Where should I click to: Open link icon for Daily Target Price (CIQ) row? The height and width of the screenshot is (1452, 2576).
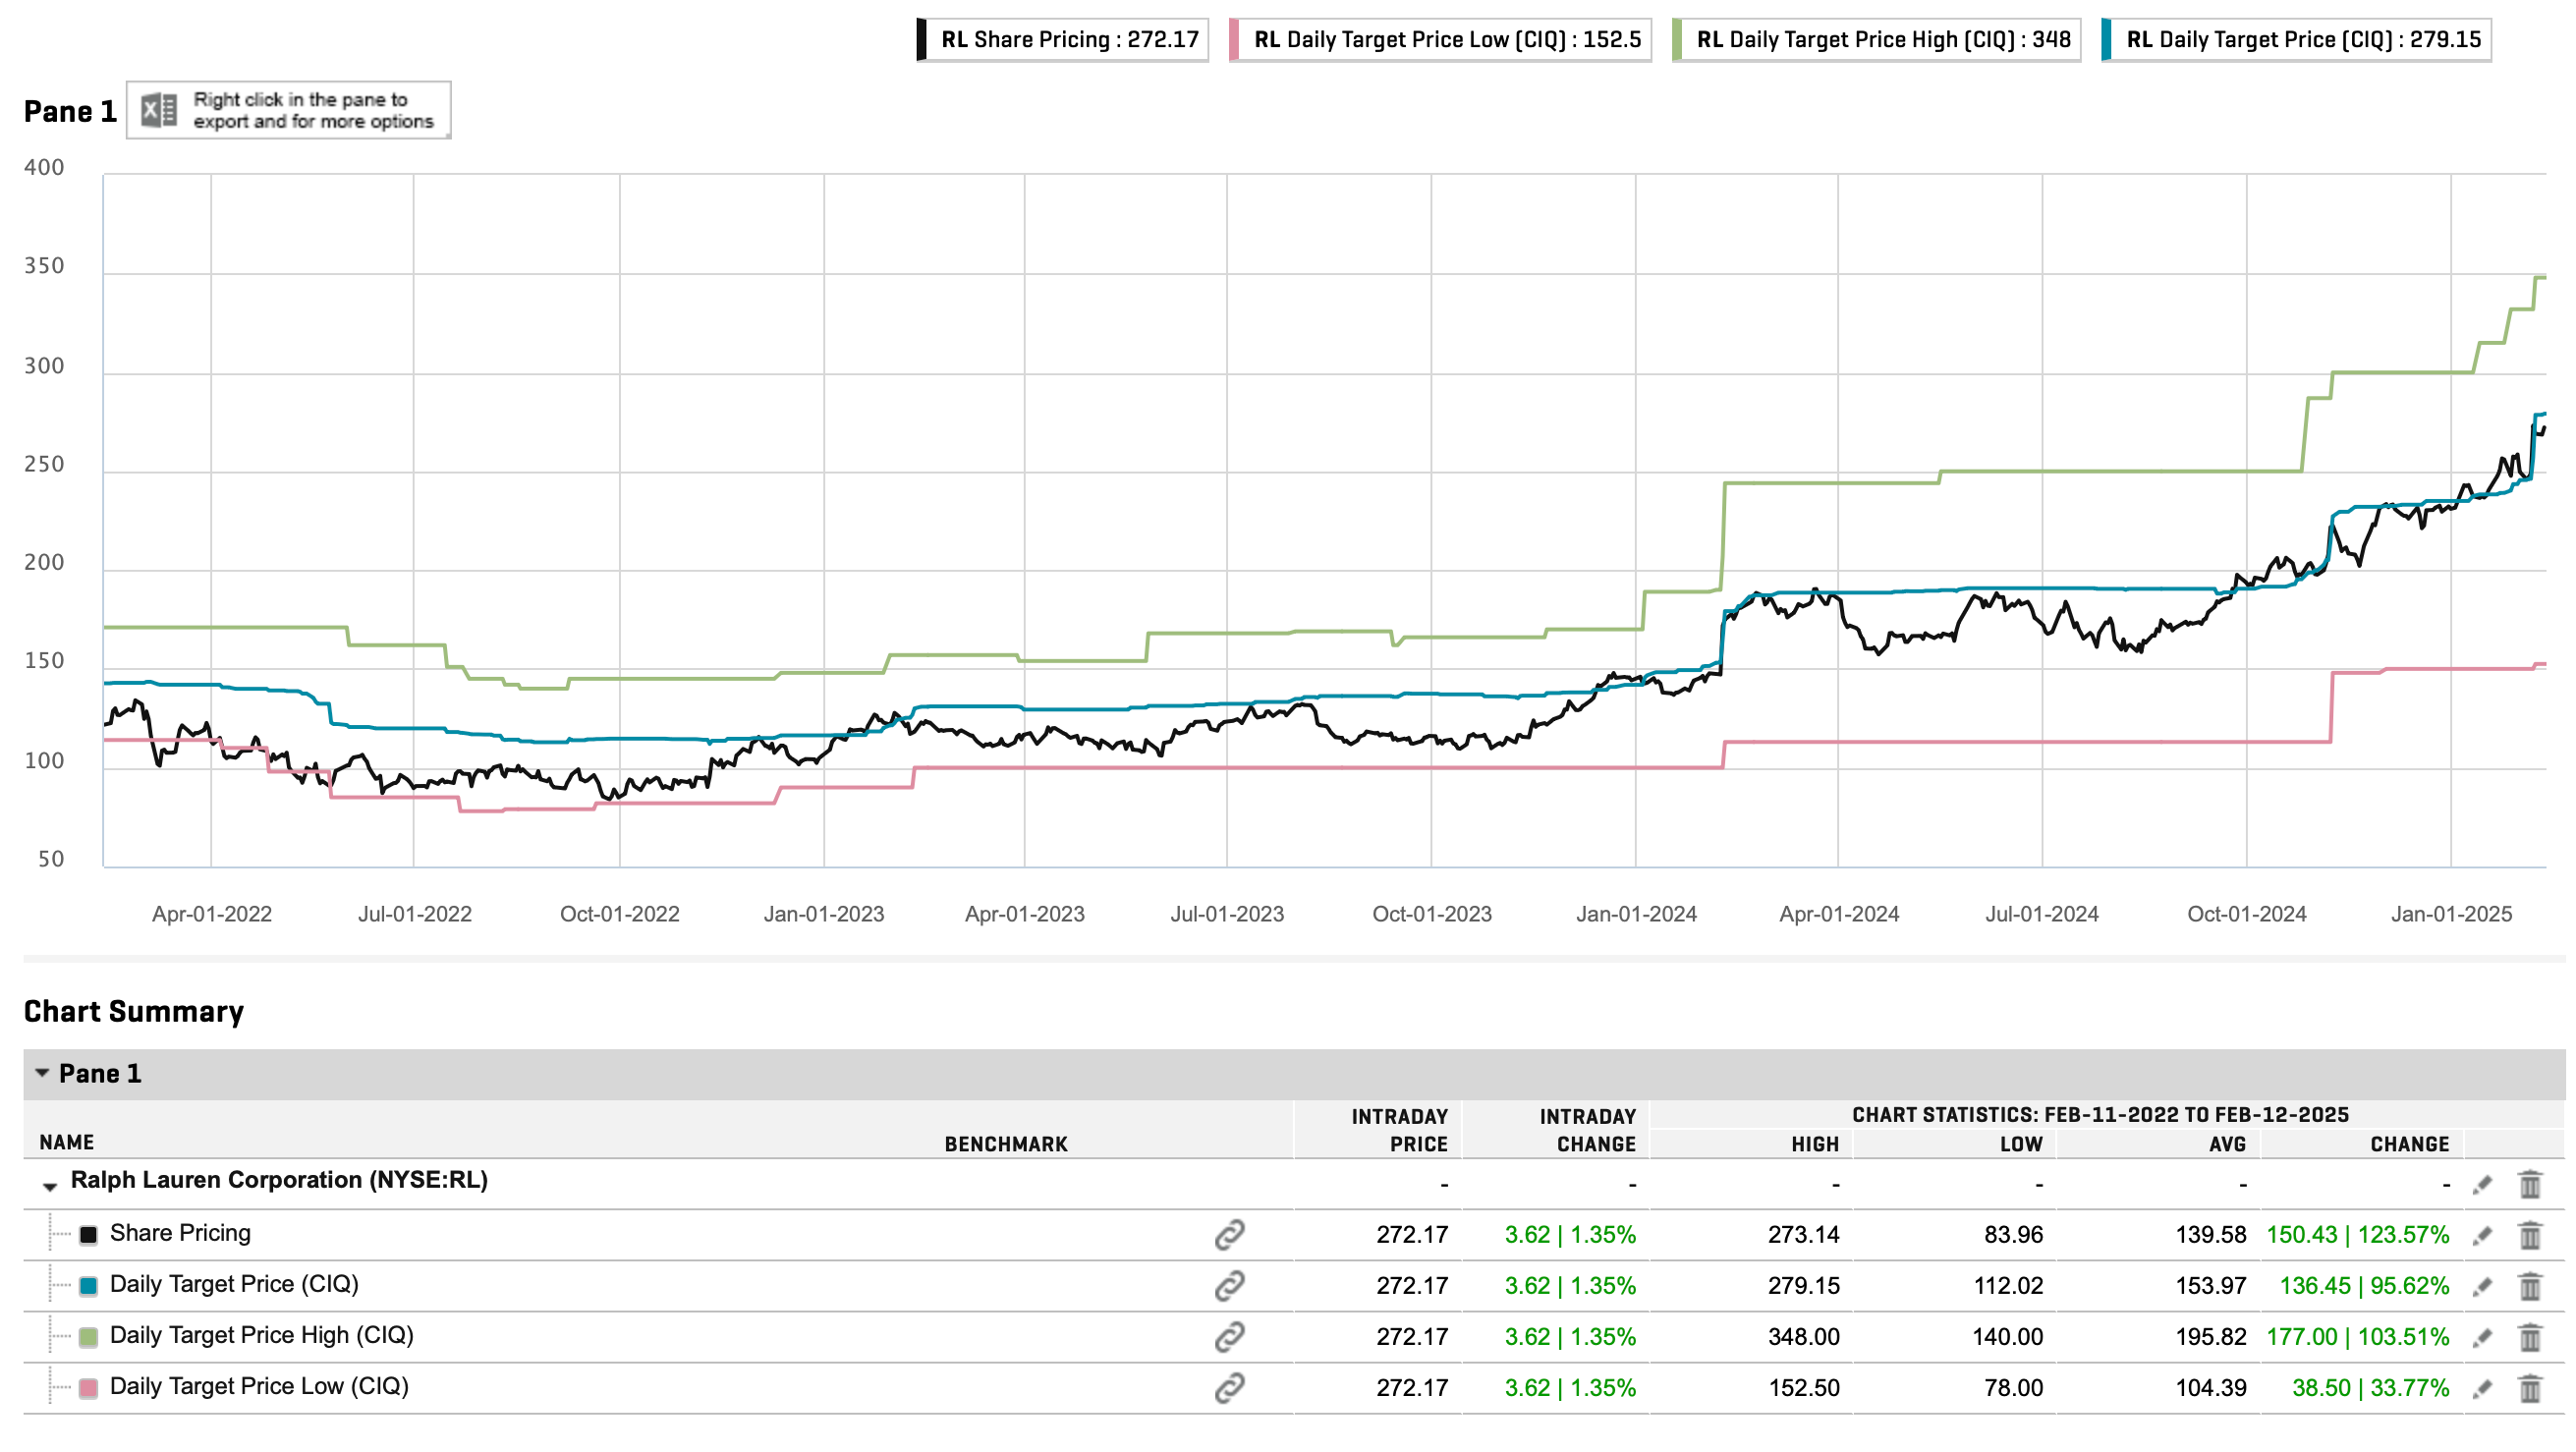pyautogui.click(x=1229, y=1285)
